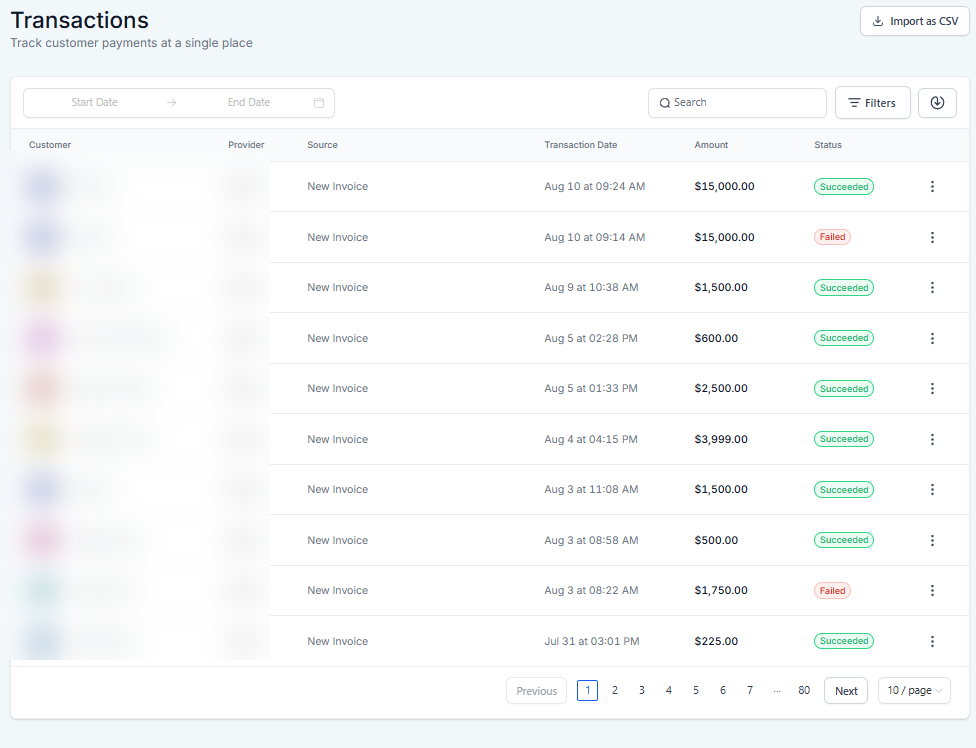Click New Invoice in the $600.00 row

point(337,339)
